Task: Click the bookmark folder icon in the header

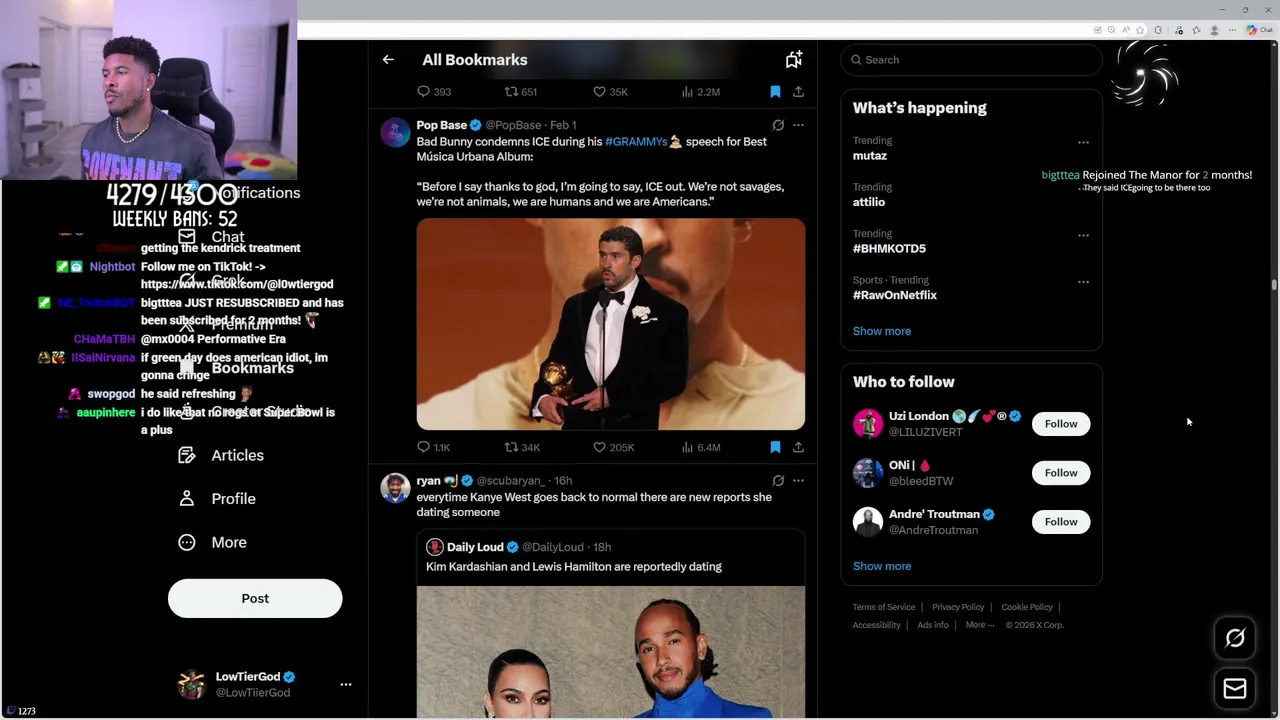Action: pyautogui.click(x=793, y=60)
